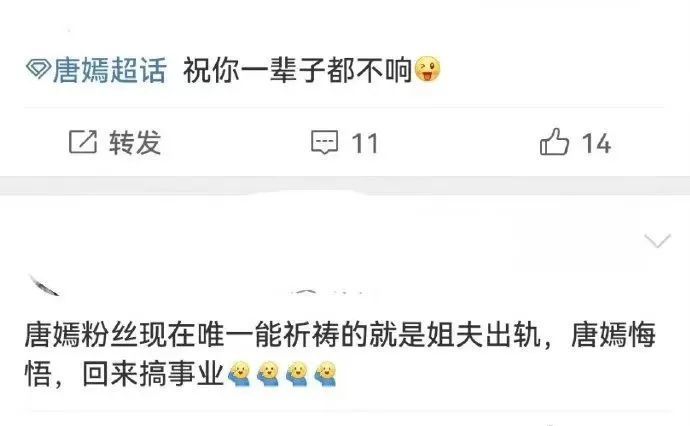Viewport: 690px width, 426px height.
Task: Expand the second post's chevron menu
Action: pos(657,241)
